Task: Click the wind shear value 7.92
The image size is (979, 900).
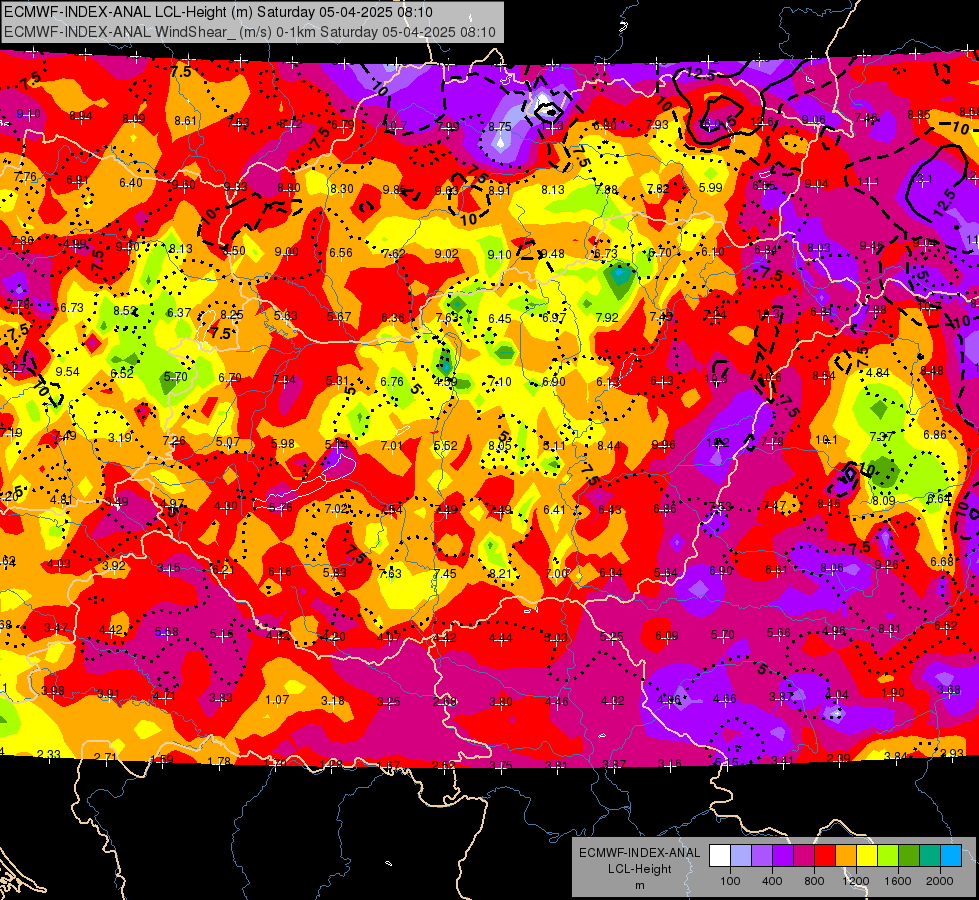Action: pyautogui.click(x=607, y=317)
